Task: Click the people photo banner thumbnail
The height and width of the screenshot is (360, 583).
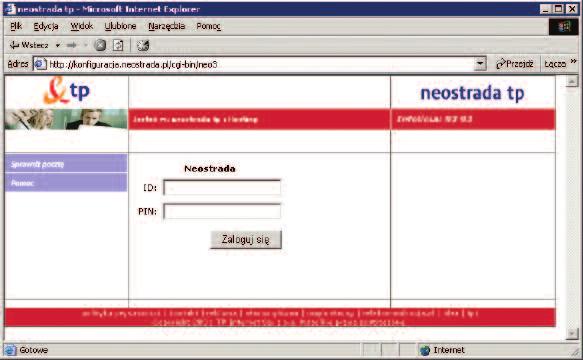Action: [66, 119]
